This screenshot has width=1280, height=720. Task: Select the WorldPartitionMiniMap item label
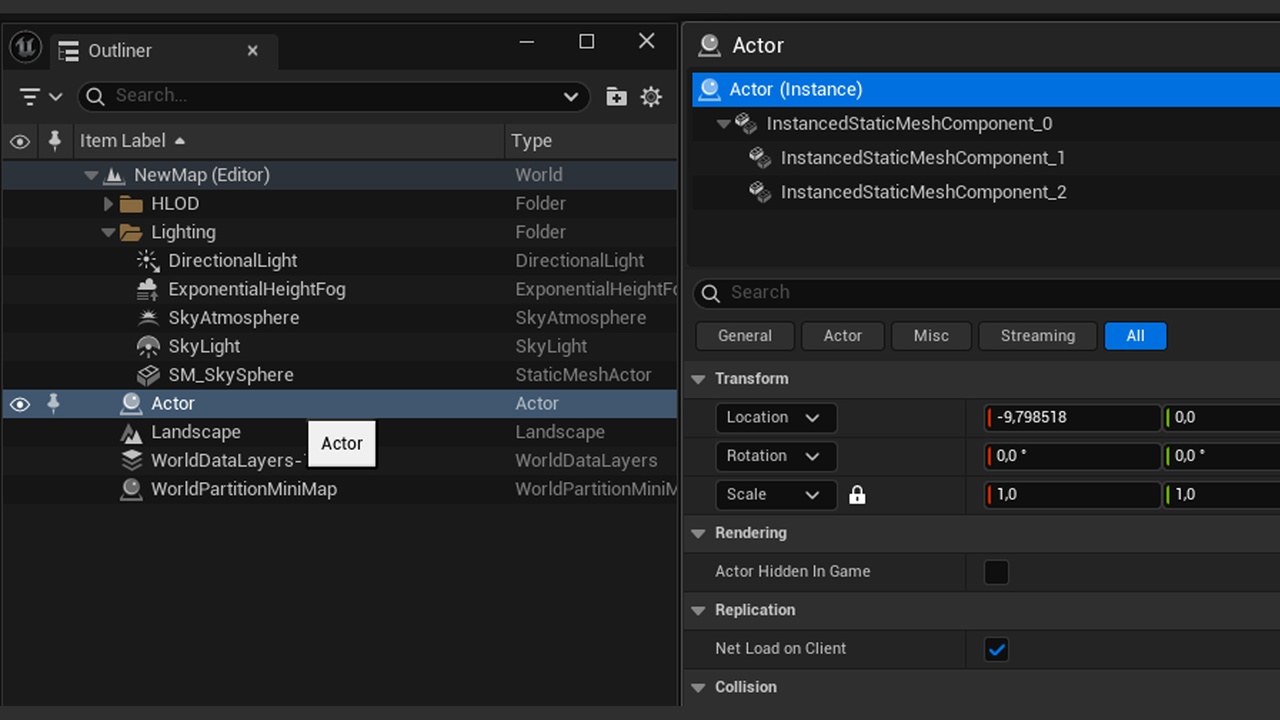(244, 490)
